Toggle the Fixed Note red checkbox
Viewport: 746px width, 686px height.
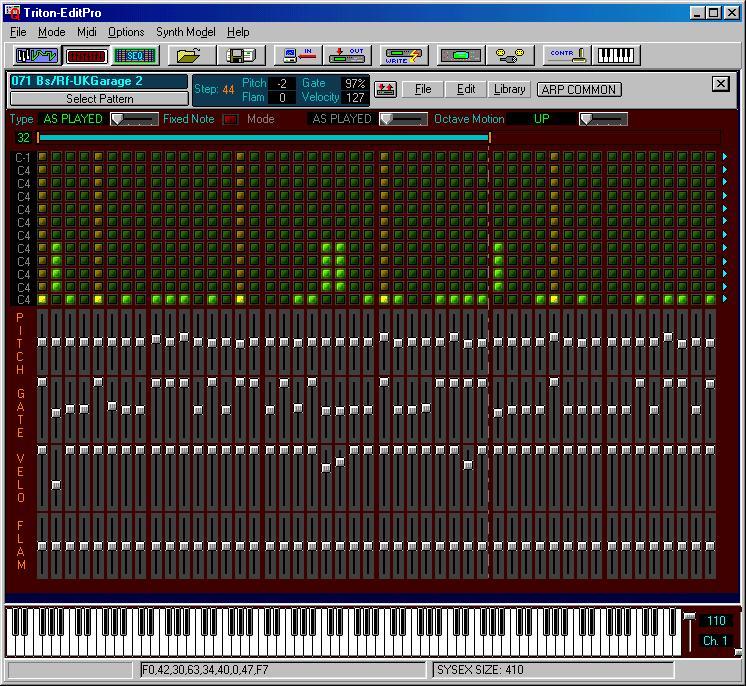coord(230,119)
